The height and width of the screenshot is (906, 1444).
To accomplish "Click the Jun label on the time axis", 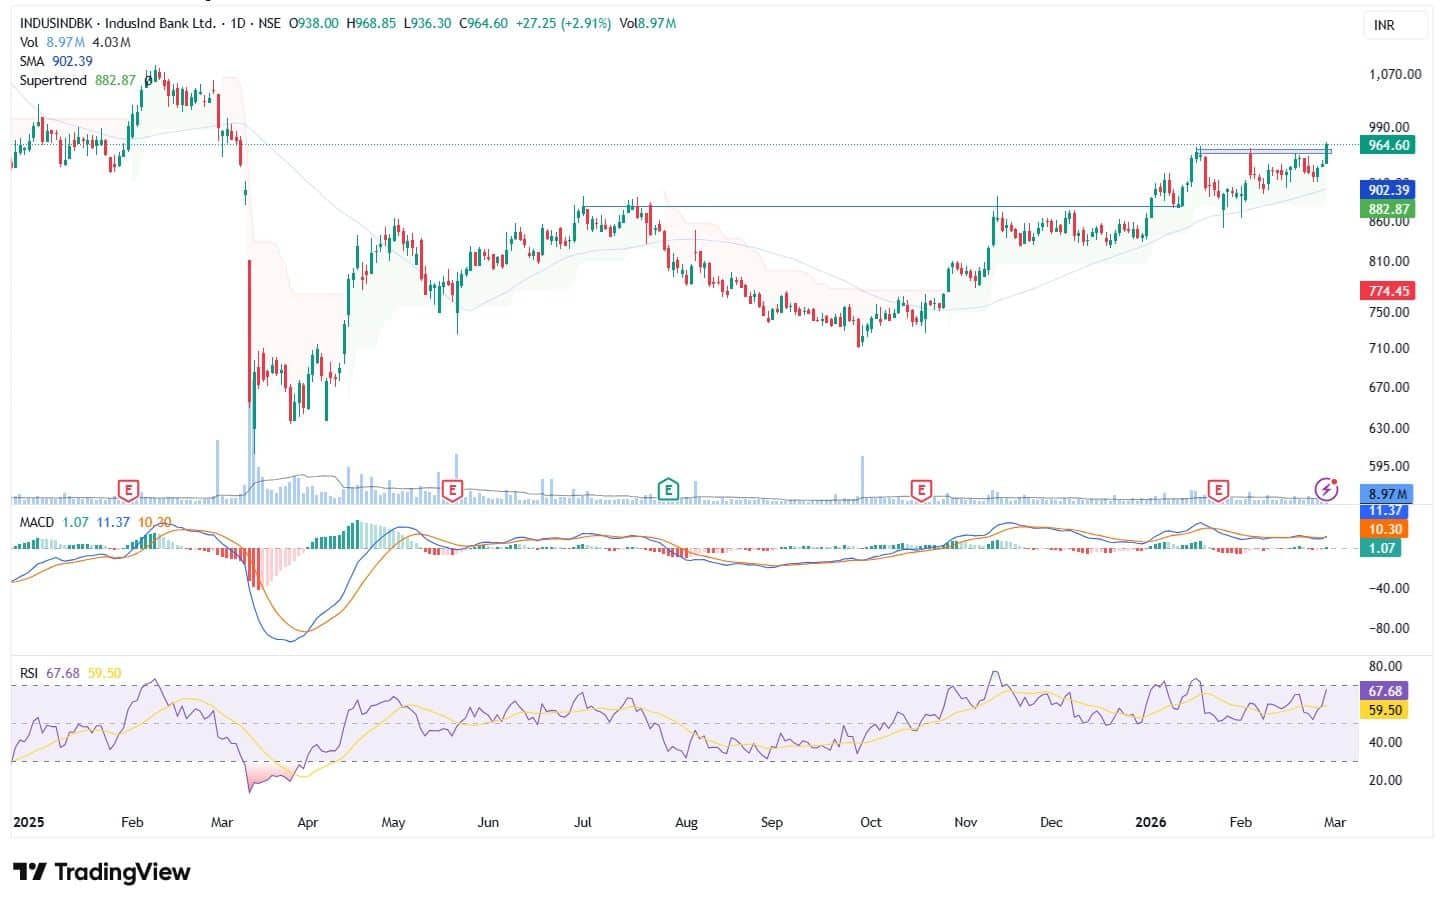I will tap(487, 822).
